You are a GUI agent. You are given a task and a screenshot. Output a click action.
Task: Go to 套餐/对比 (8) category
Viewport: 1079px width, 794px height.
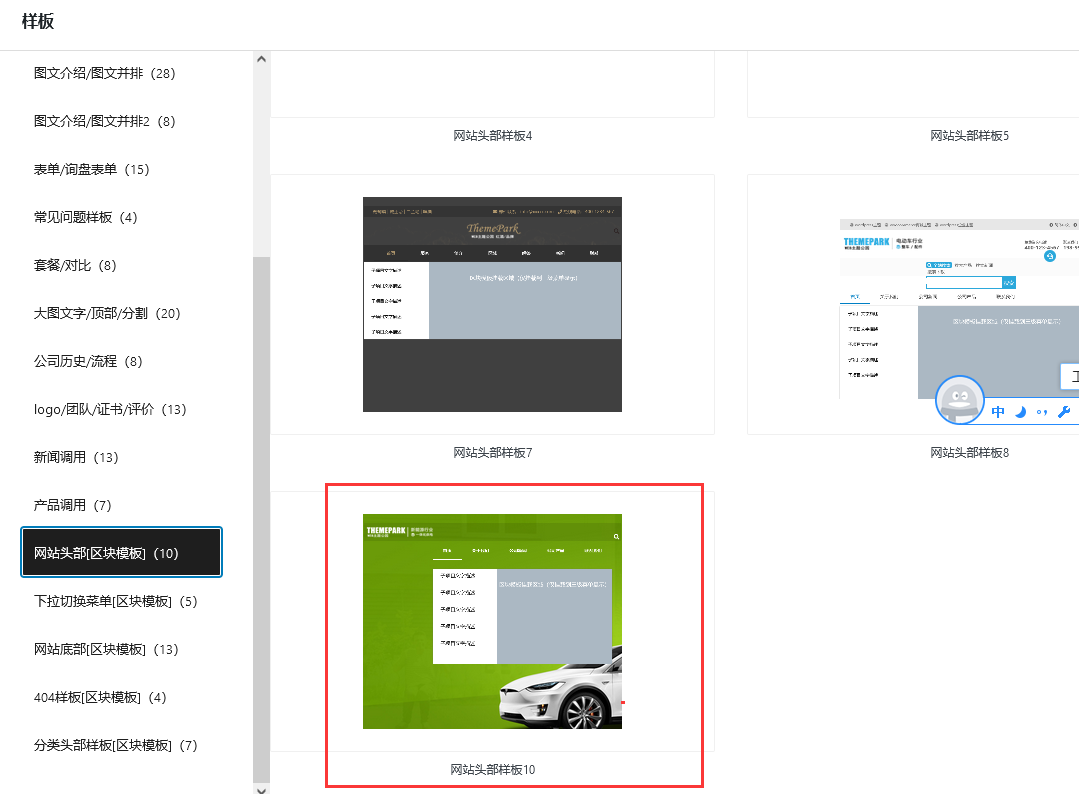[75, 265]
